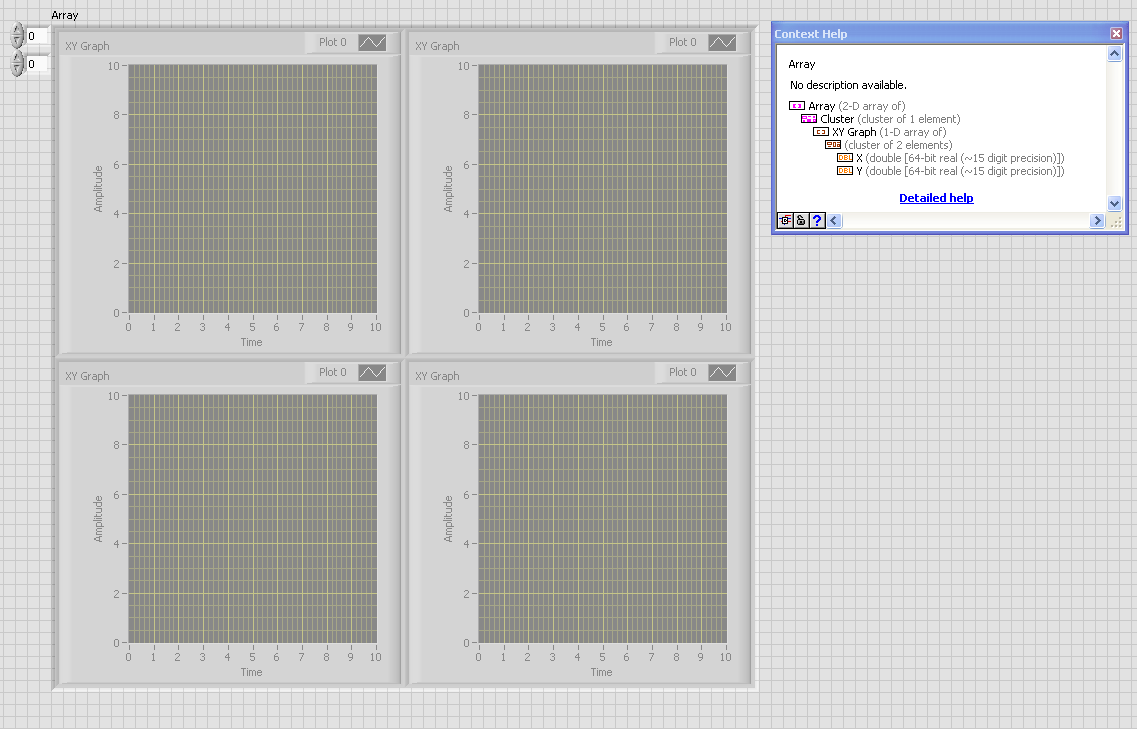This screenshot has width=1137, height=729.
Task: Close the Context Help window
Action: 1117,33
